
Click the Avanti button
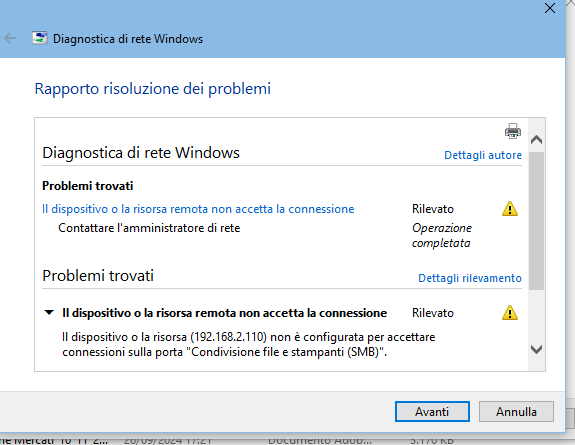tap(432, 412)
